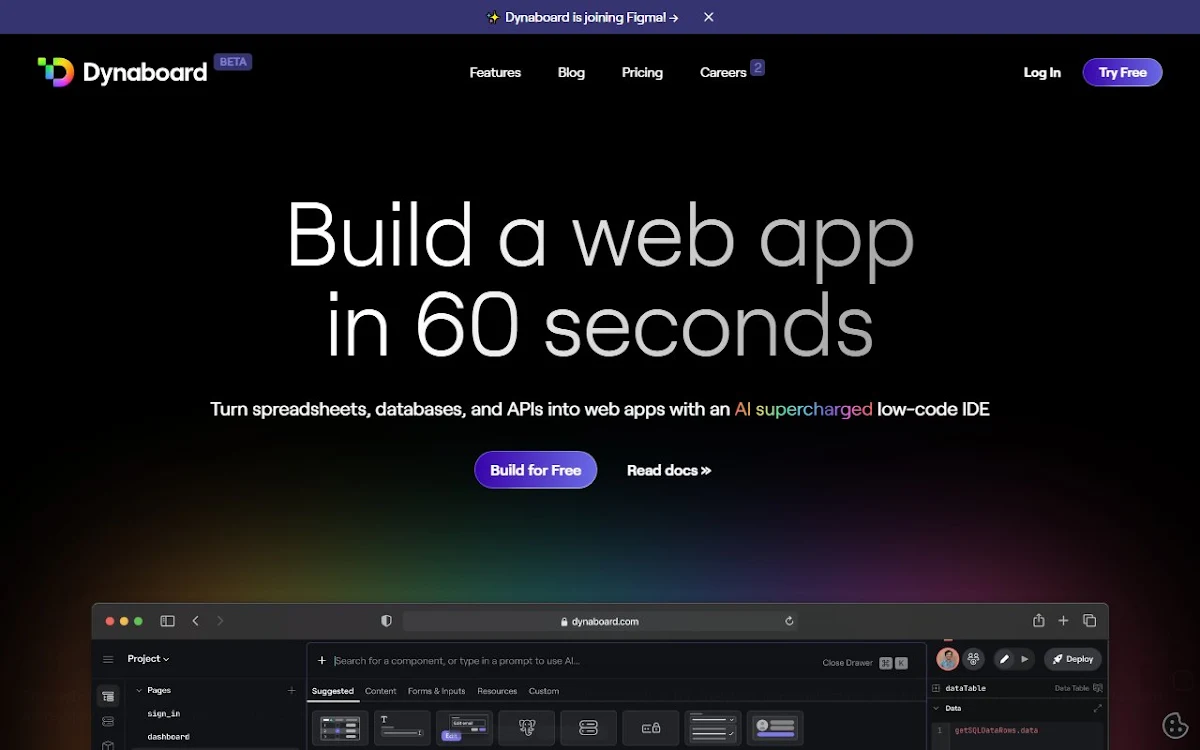
Task: Click the Dynaboard logo
Action: [x=122, y=72]
